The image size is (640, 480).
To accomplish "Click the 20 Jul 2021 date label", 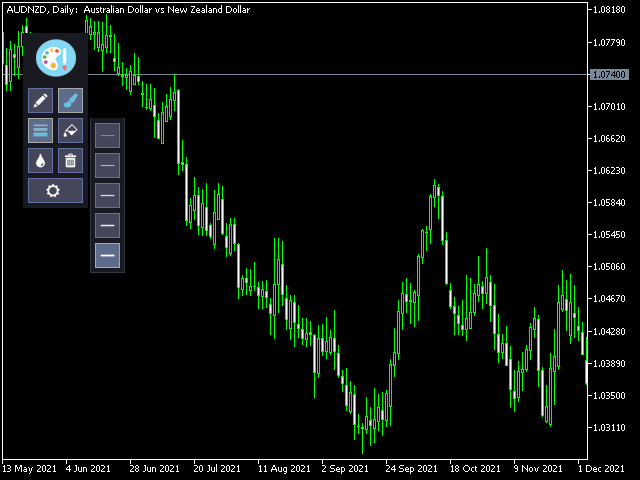I will [217, 469].
